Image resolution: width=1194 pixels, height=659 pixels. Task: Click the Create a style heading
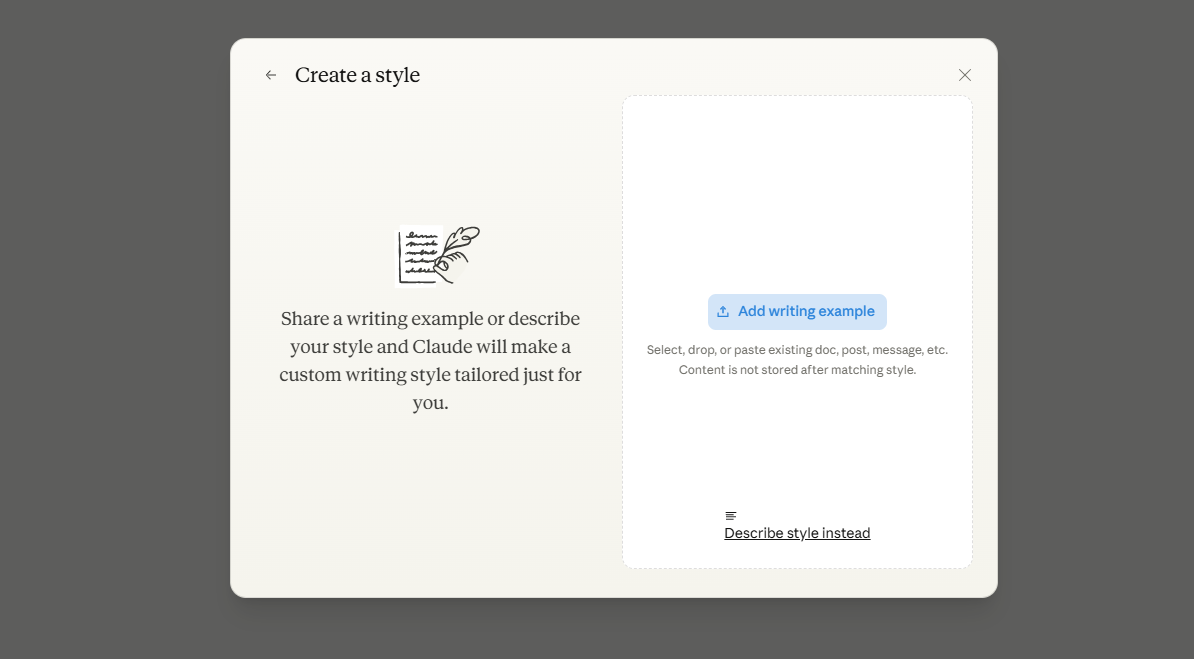pyautogui.click(x=357, y=75)
